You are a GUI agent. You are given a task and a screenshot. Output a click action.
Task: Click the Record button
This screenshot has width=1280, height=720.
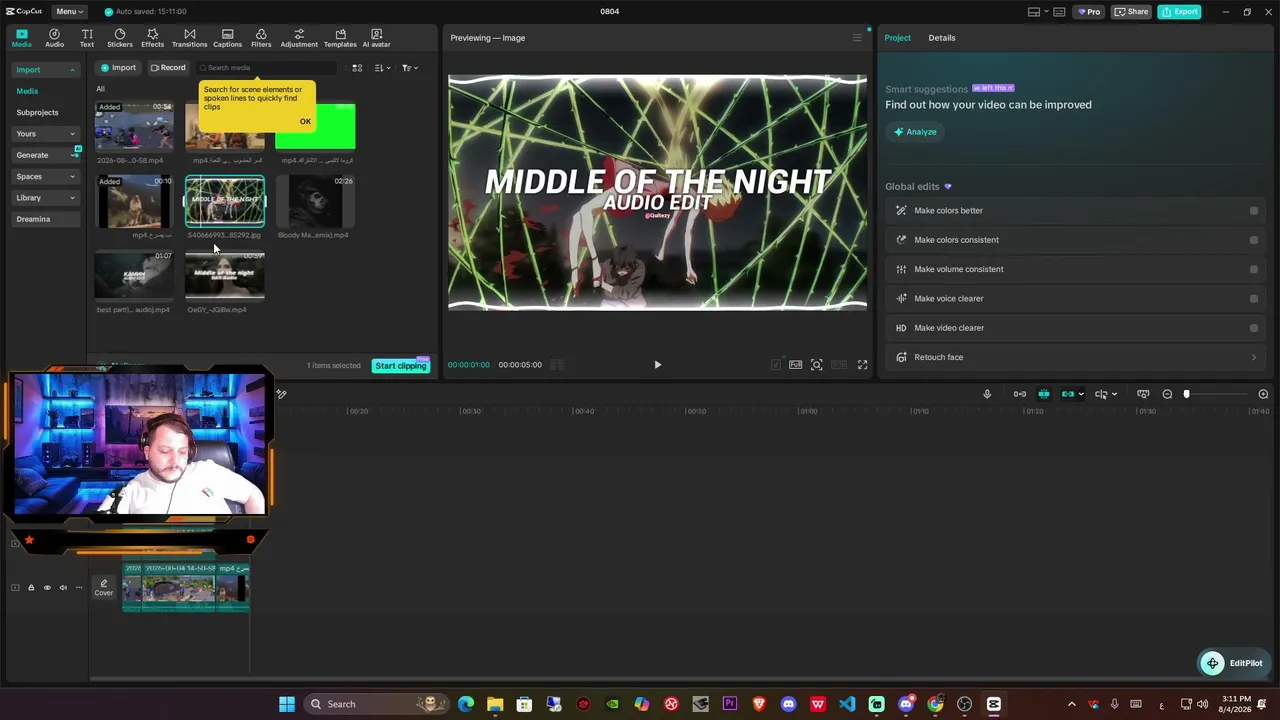click(x=168, y=68)
